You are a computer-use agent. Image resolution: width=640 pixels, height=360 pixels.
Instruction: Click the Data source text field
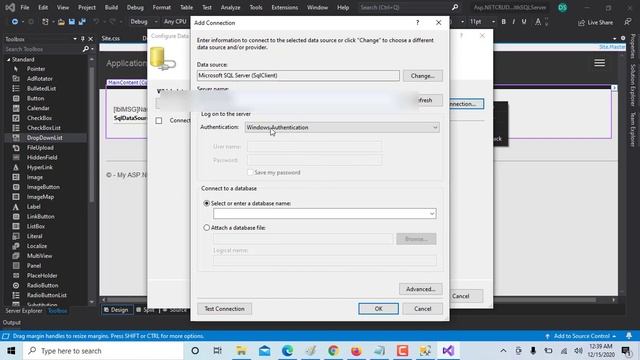point(298,76)
